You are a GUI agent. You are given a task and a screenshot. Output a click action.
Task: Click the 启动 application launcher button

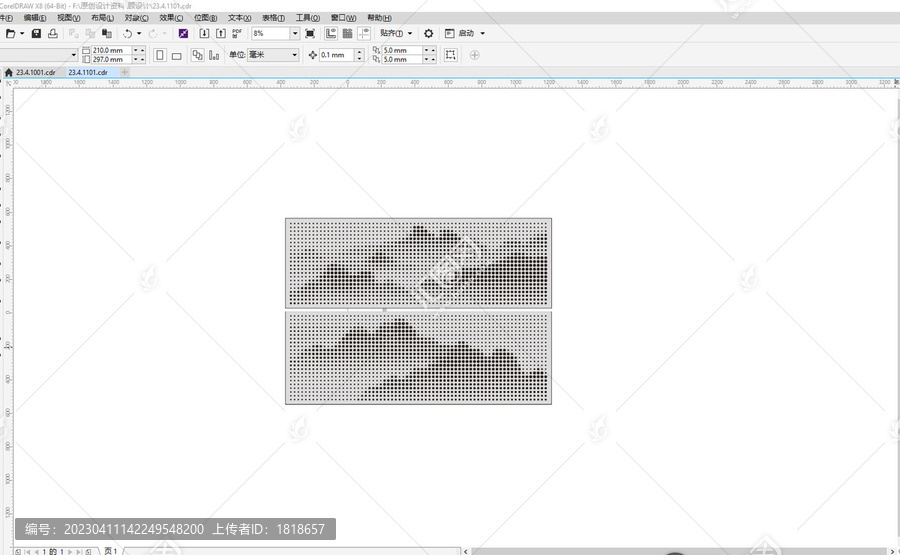[x=460, y=34]
